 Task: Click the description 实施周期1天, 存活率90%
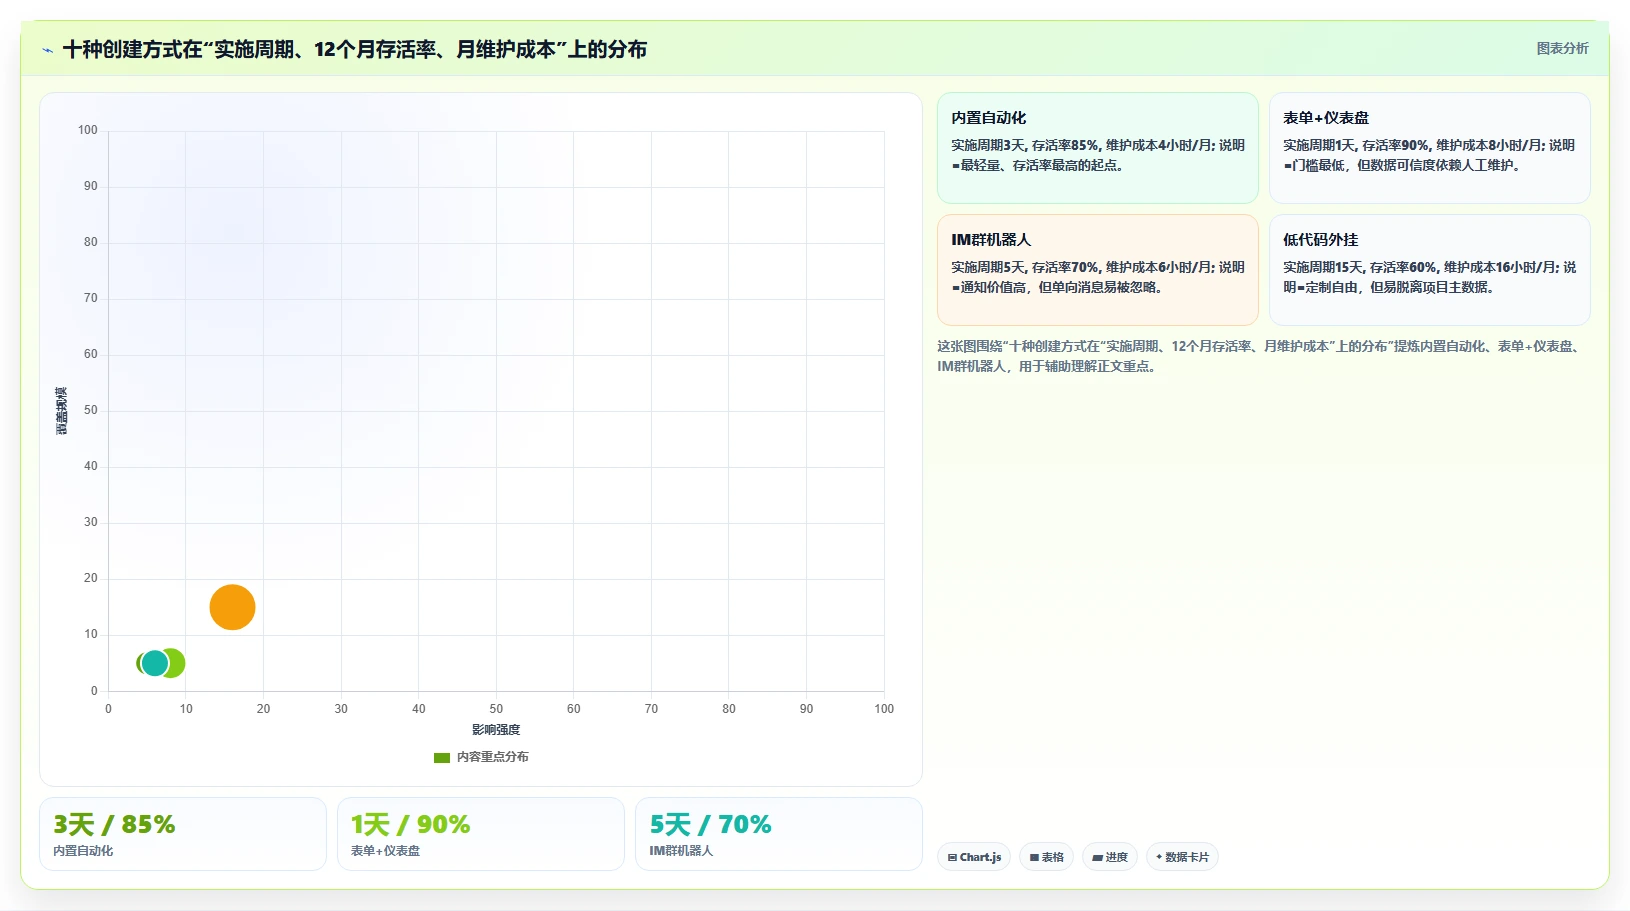click(1429, 155)
